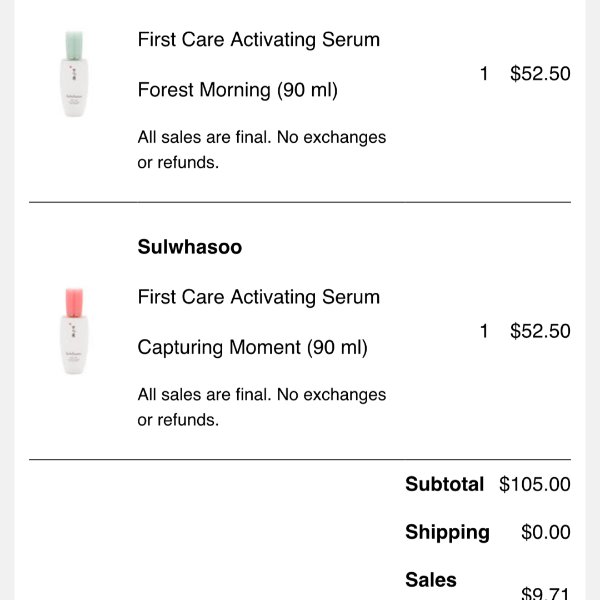Screen dimensions: 600x600
Task: Click the $0.00 shipping amount
Action: click(x=546, y=532)
